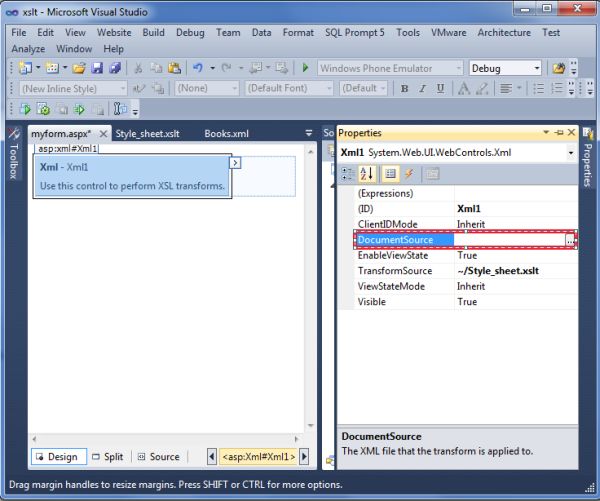Click the Foreground Color A icon
The width and height of the screenshot is (600, 501).
coord(464,88)
